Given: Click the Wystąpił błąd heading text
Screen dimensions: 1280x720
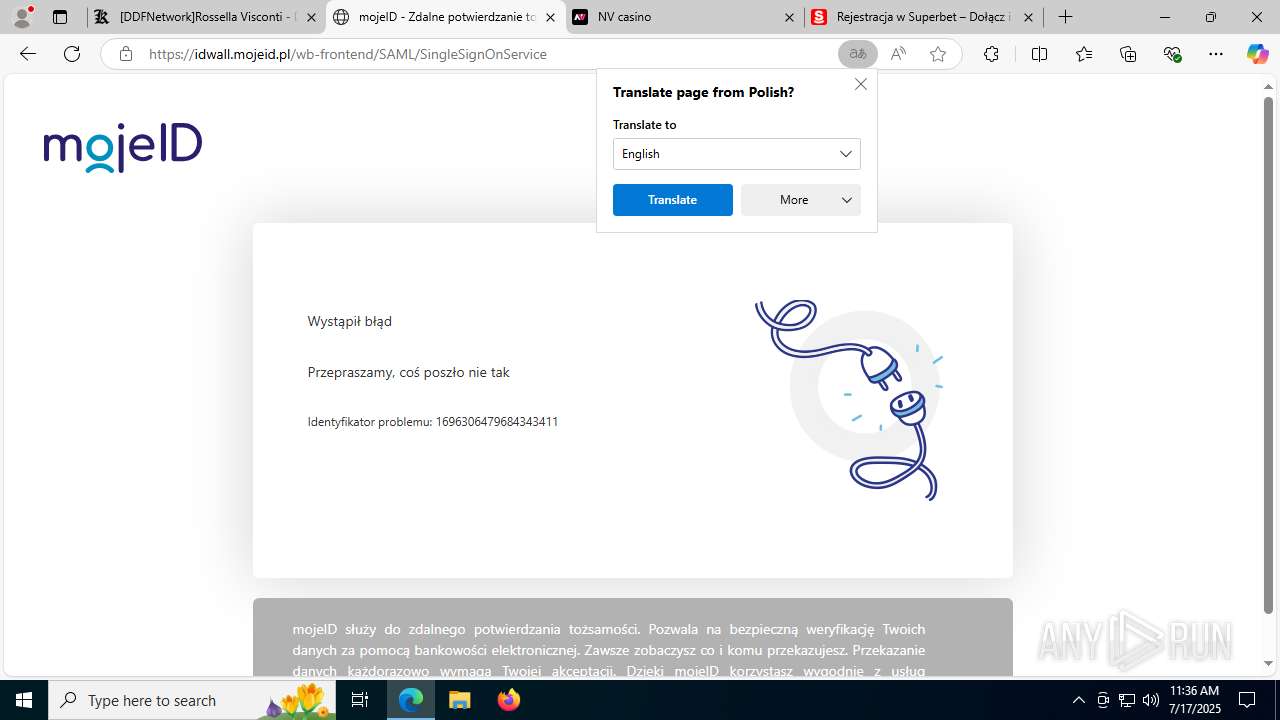Looking at the screenshot, I should (350, 321).
